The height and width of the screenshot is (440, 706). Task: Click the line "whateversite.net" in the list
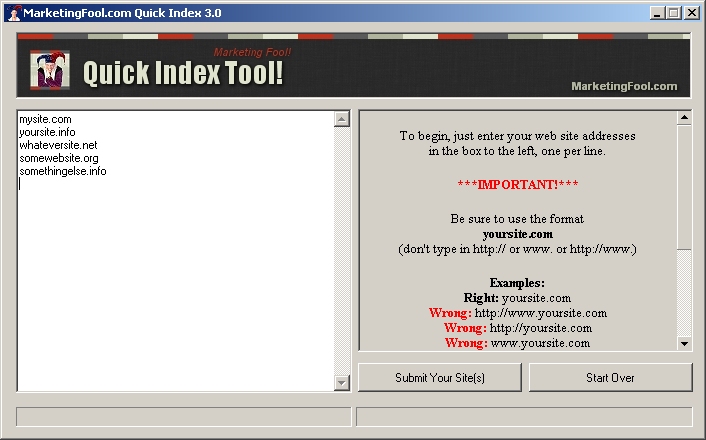(x=58, y=145)
